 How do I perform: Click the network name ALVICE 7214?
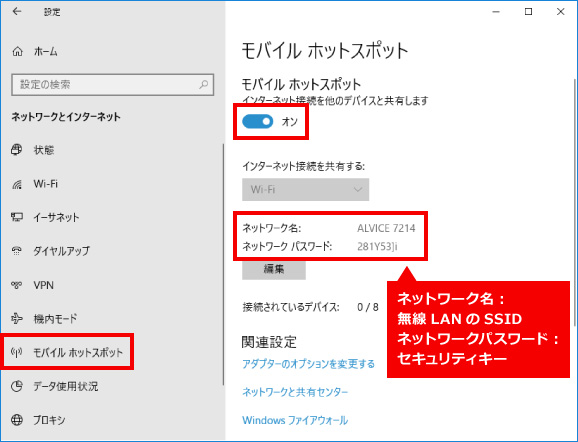(386, 228)
